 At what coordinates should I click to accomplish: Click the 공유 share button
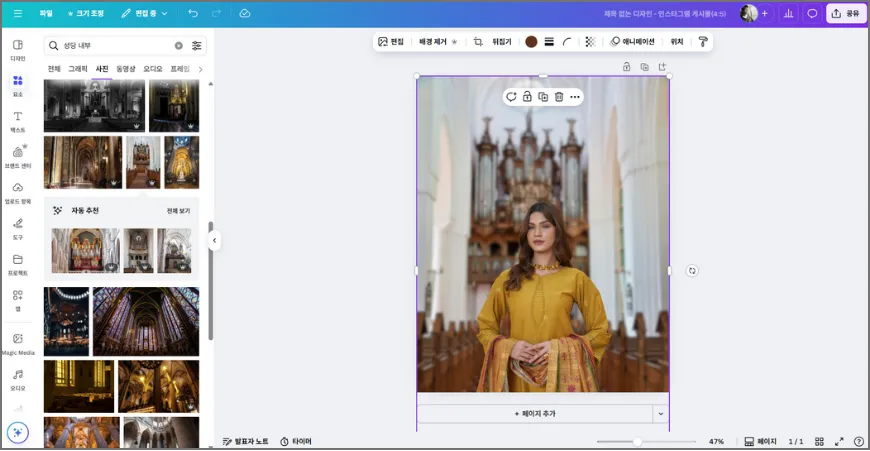[x=845, y=13]
